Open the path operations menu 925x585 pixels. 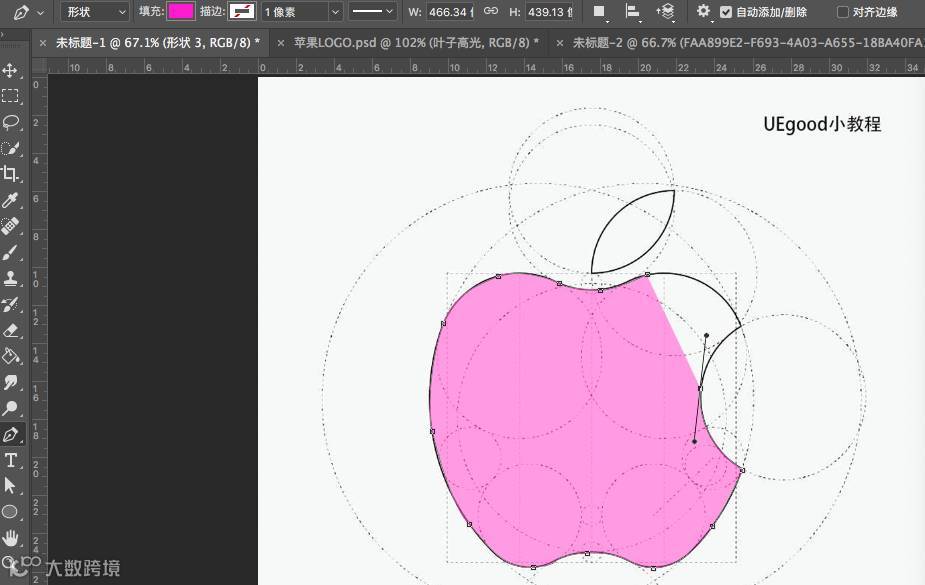point(600,12)
